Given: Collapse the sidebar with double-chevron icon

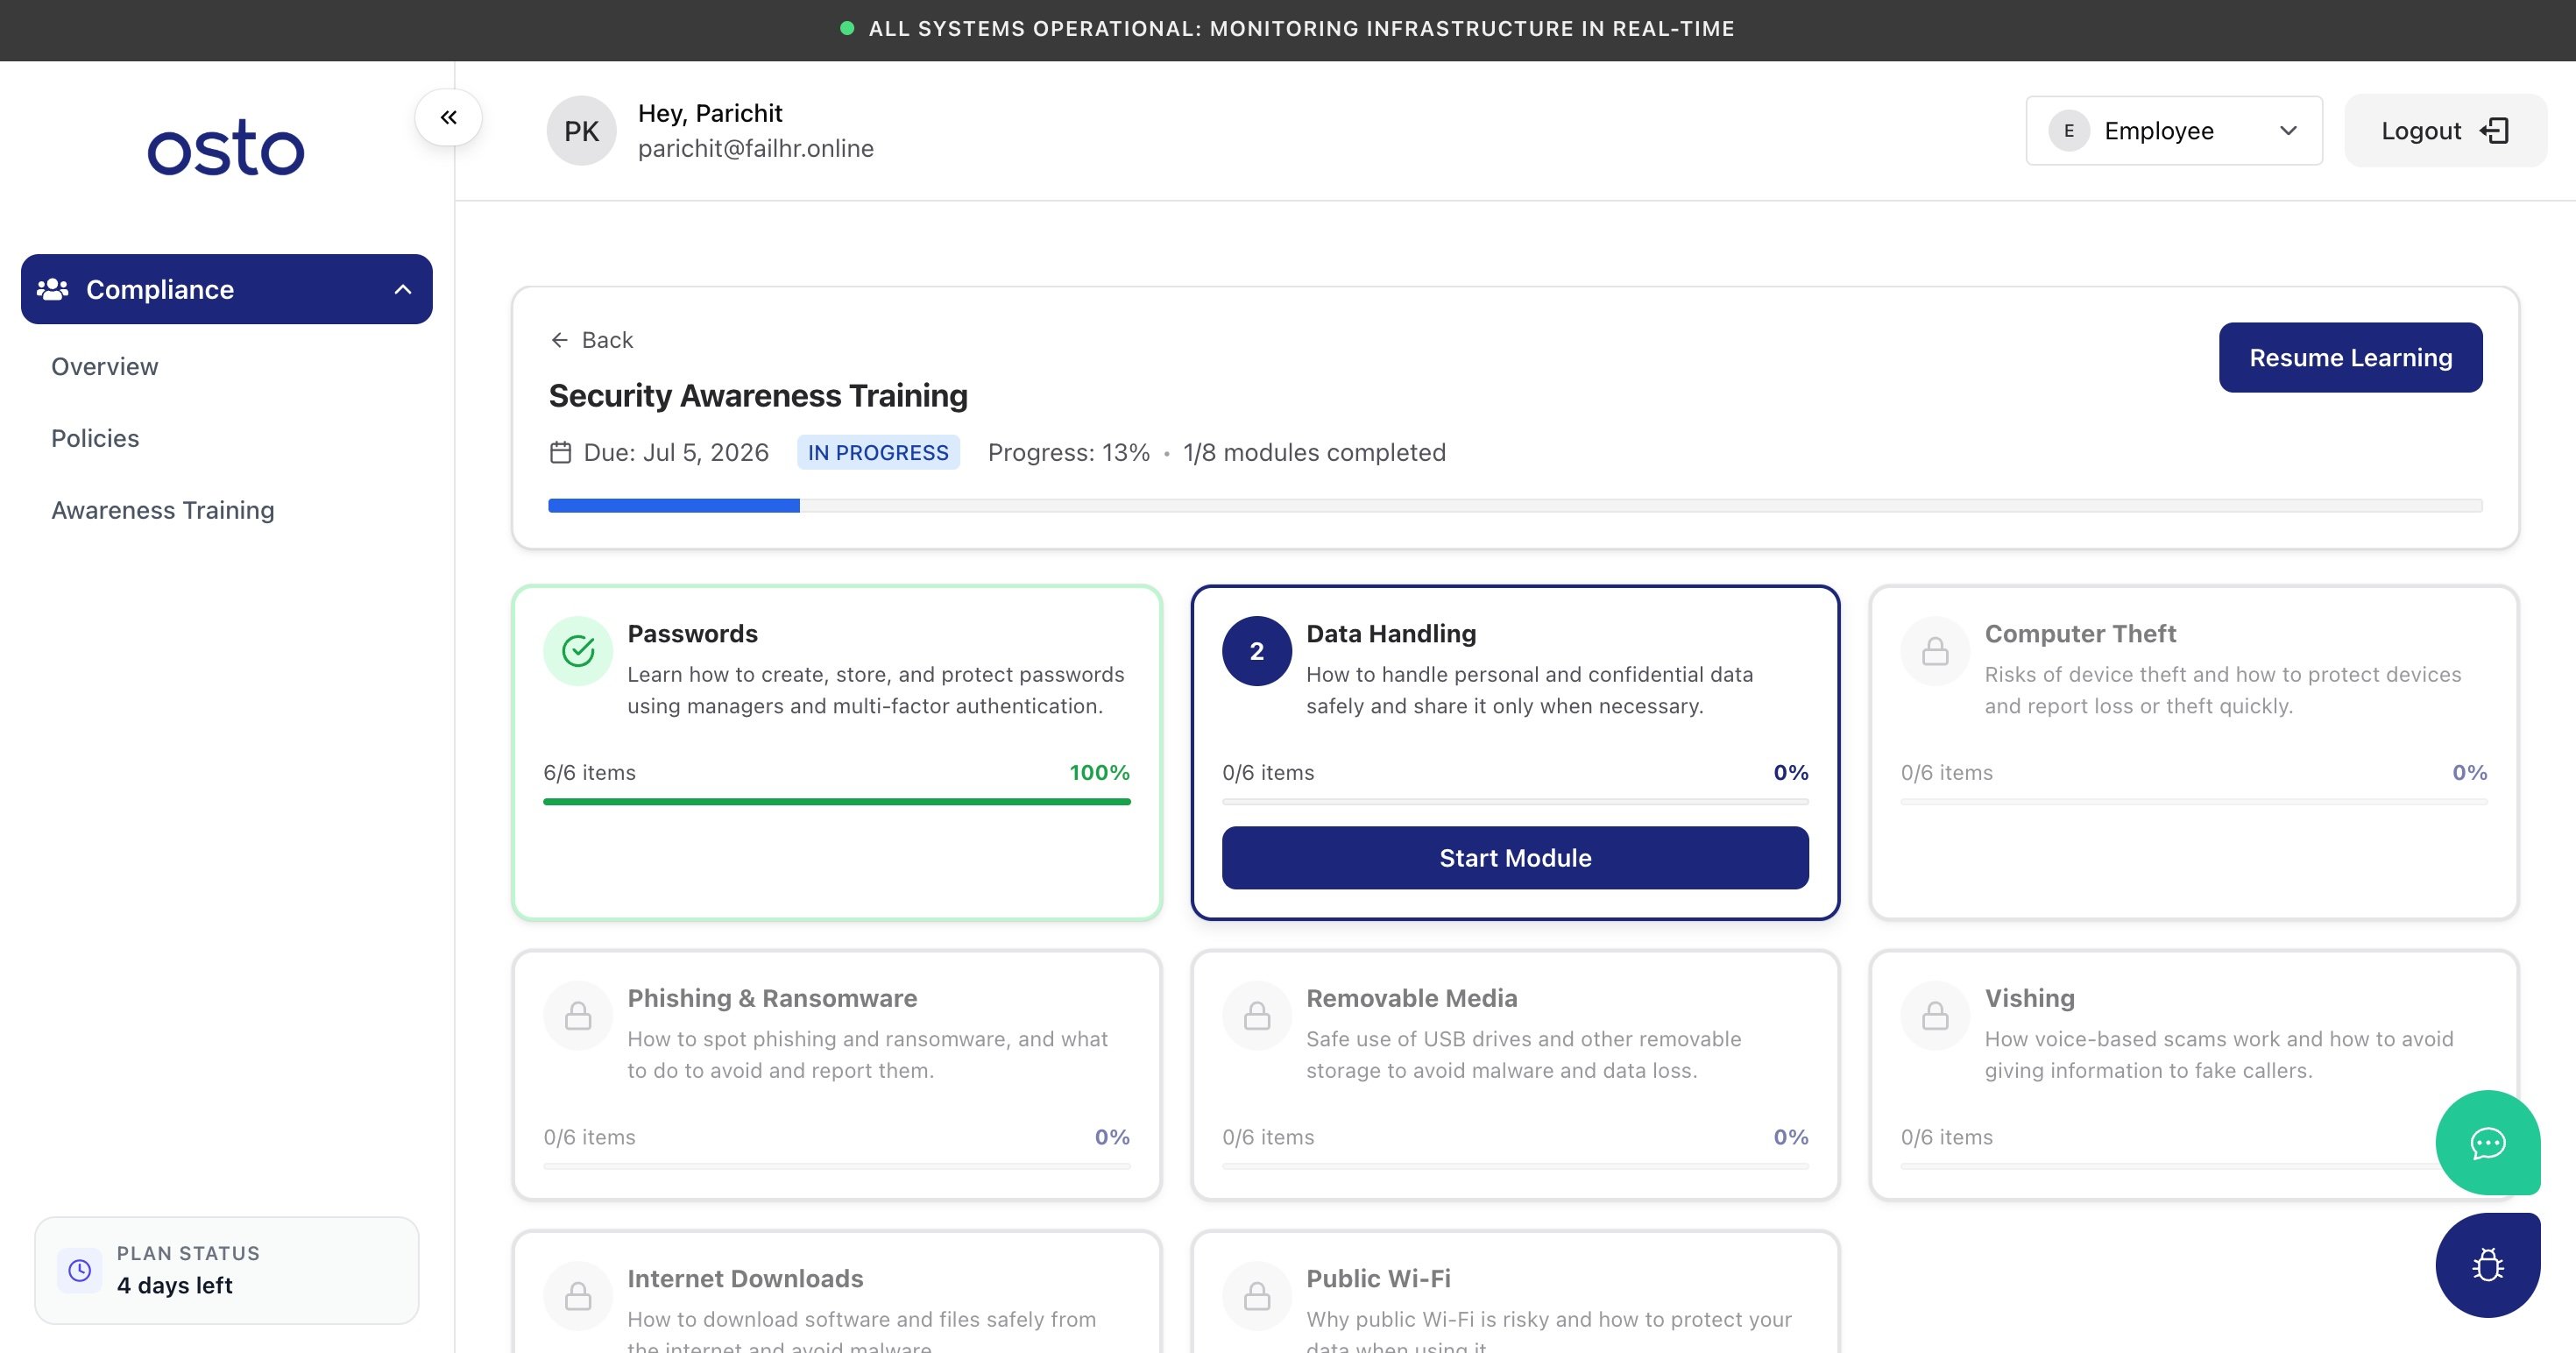Looking at the screenshot, I should [448, 118].
